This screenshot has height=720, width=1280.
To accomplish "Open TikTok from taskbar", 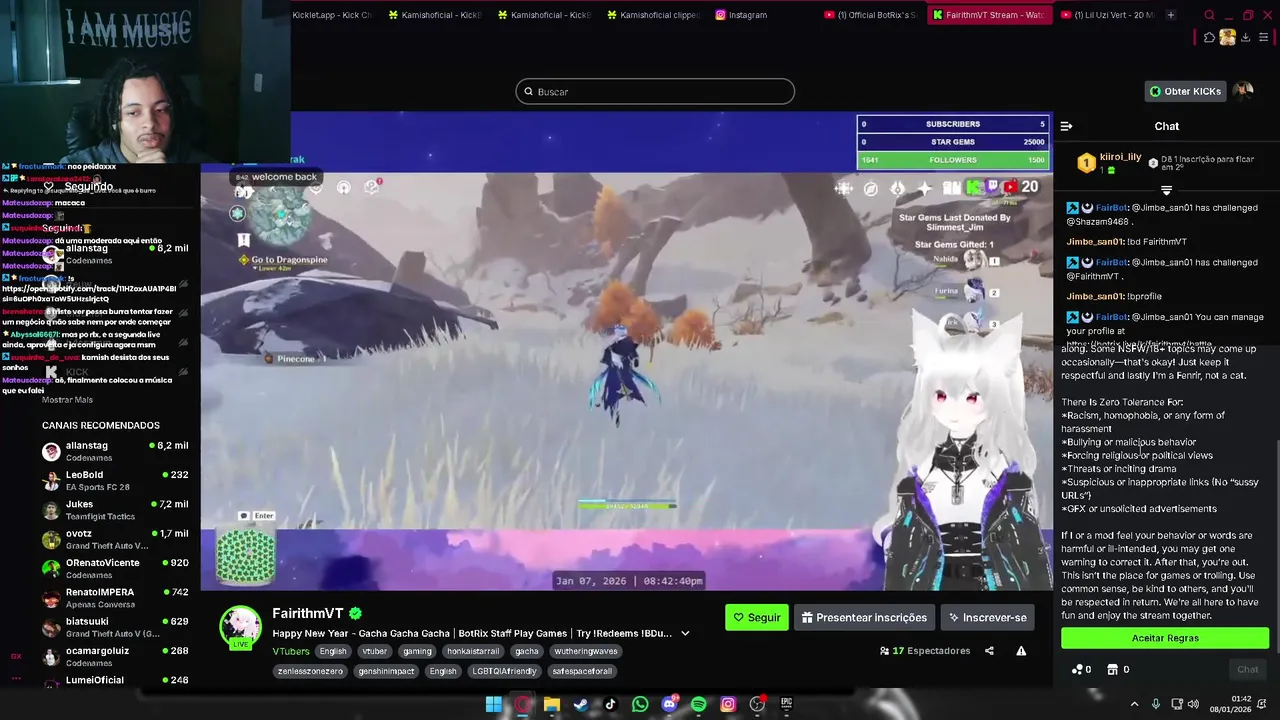I will coord(610,704).
